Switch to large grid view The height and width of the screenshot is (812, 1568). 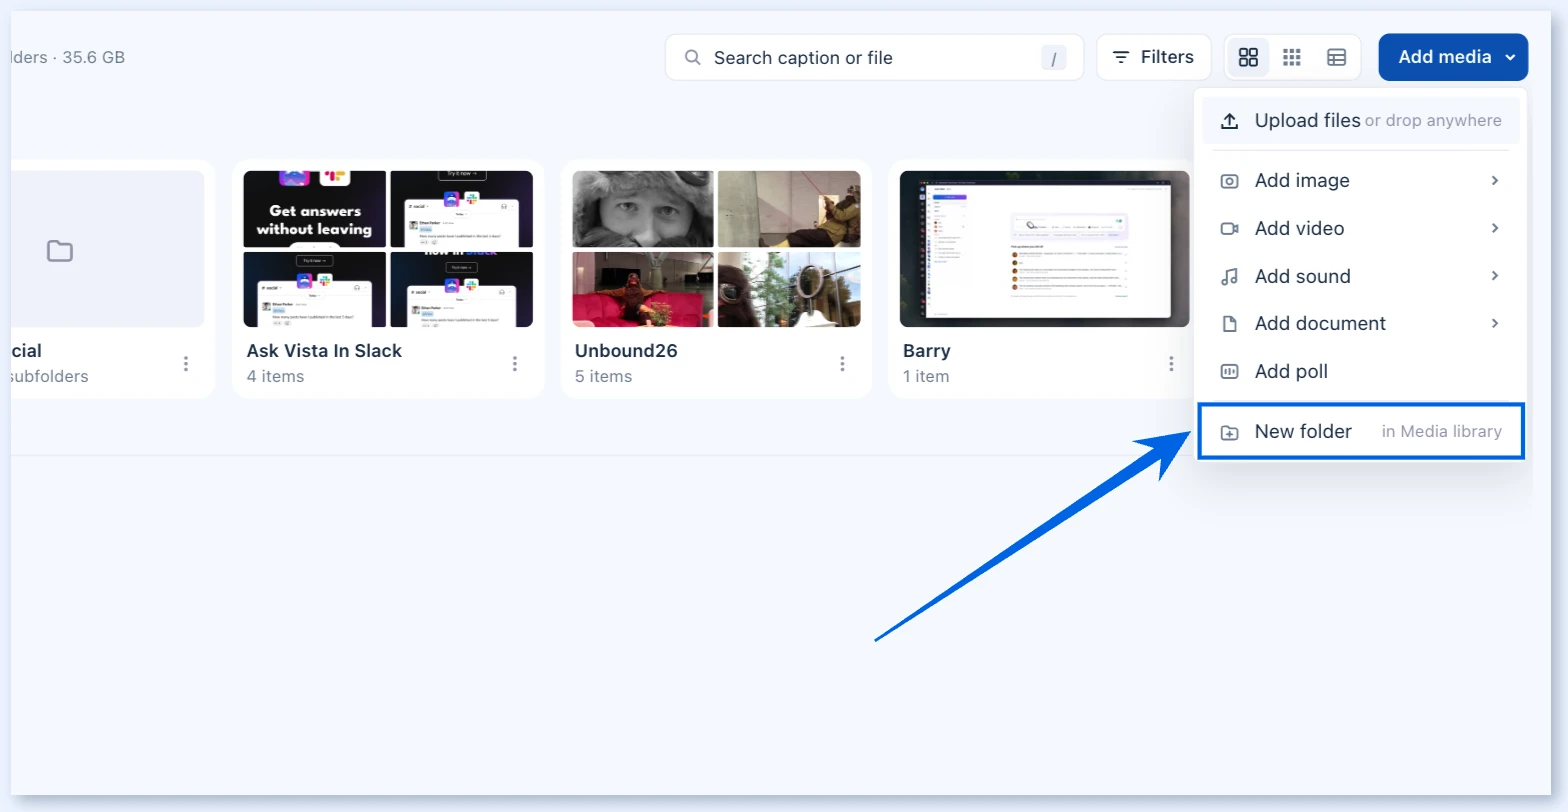click(1248, 57)
